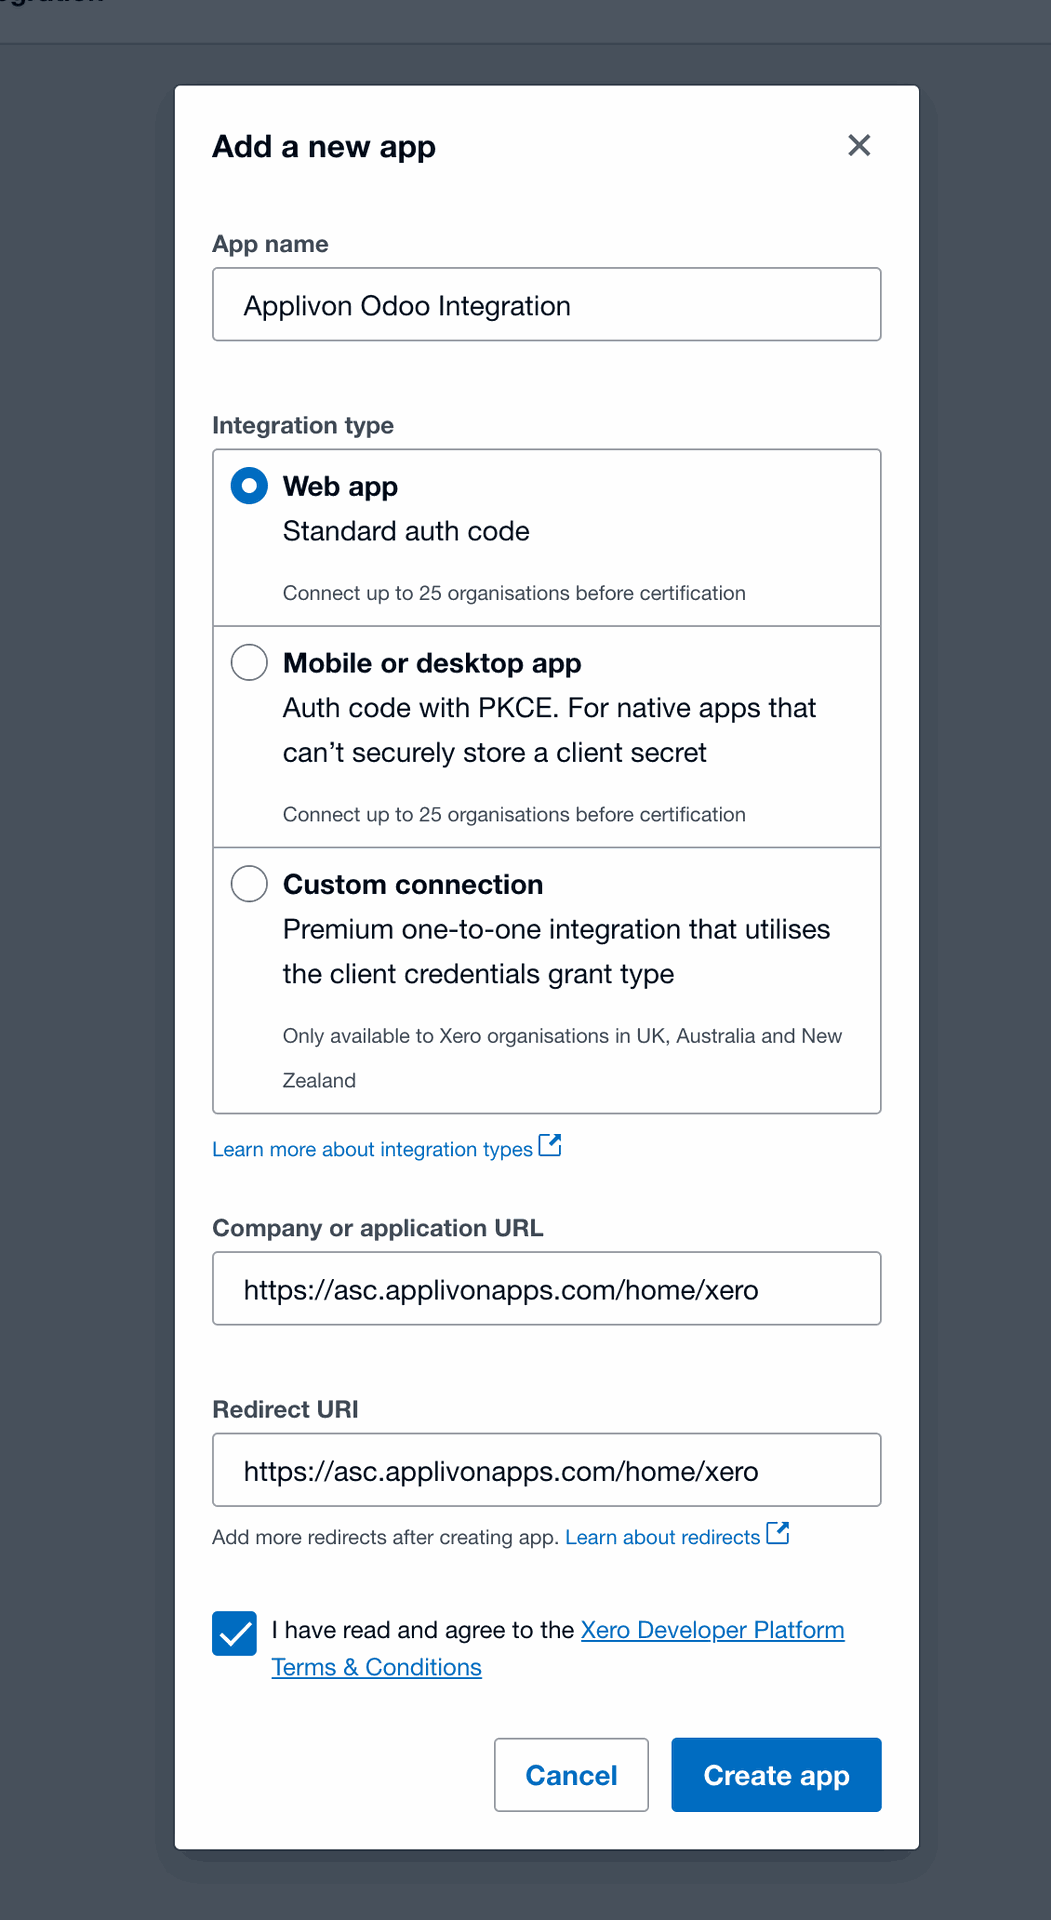Uncheck the terms agreement checkbox
Screen dimensions: 1051x1920
[x=235, y=1634]
